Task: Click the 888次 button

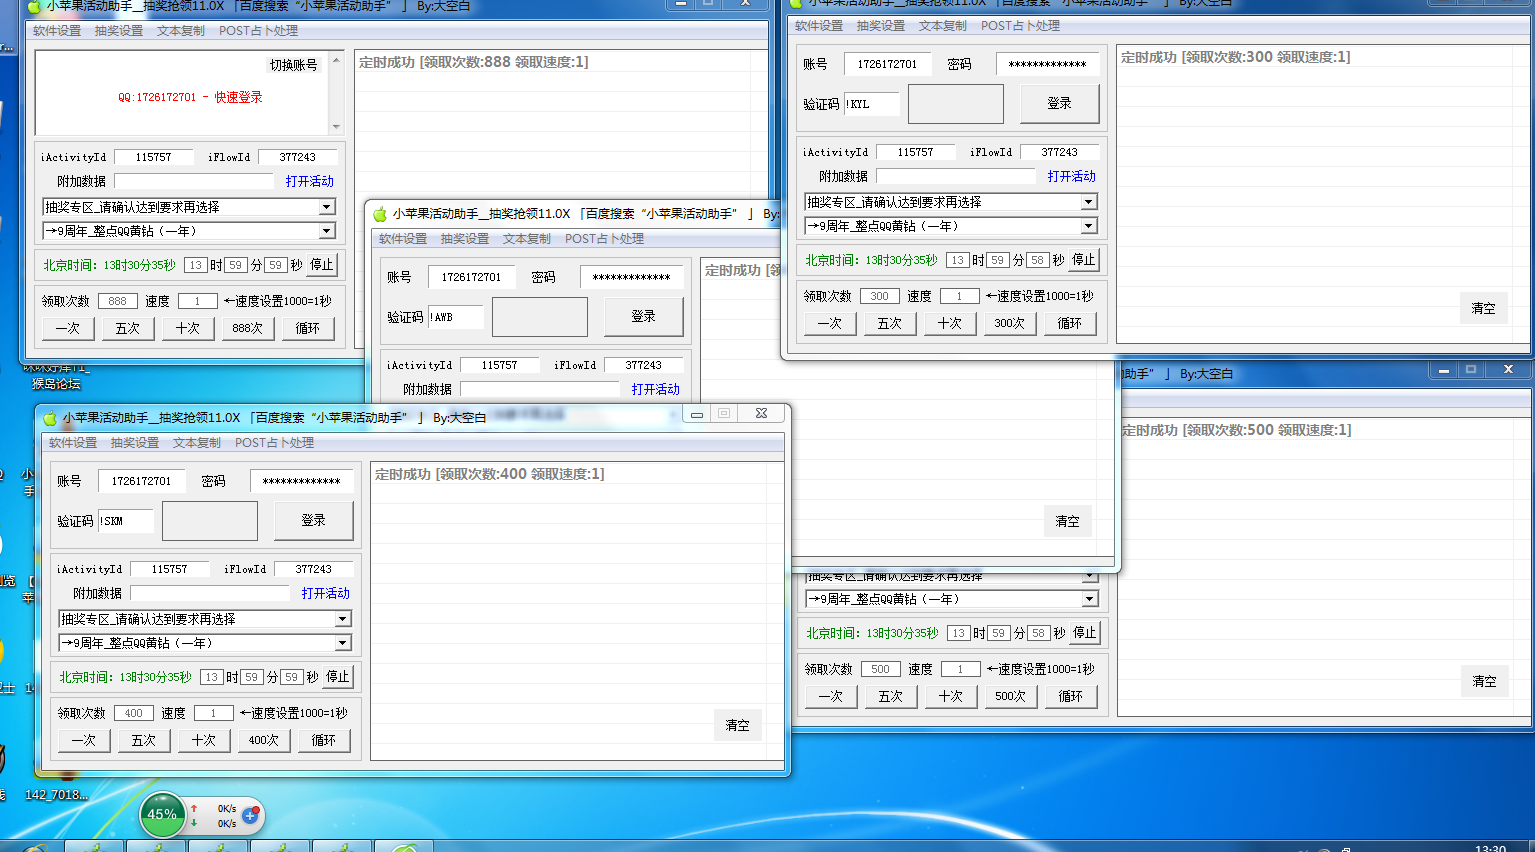Action: point(248,328)
